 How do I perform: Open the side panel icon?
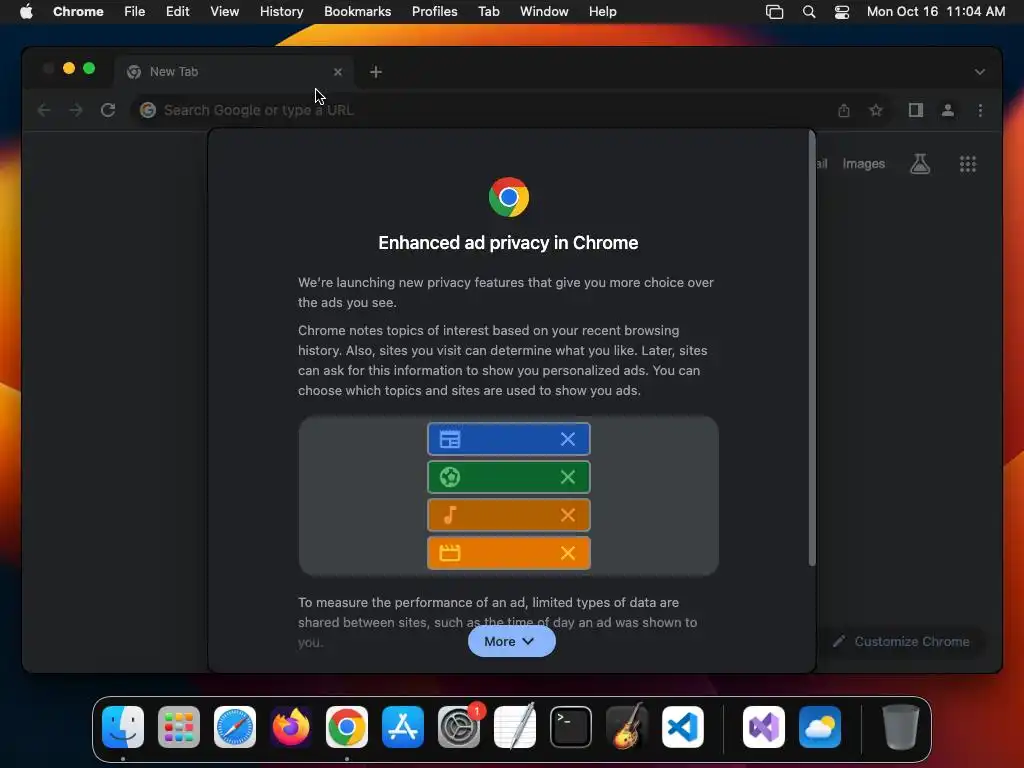pos(916,110)
